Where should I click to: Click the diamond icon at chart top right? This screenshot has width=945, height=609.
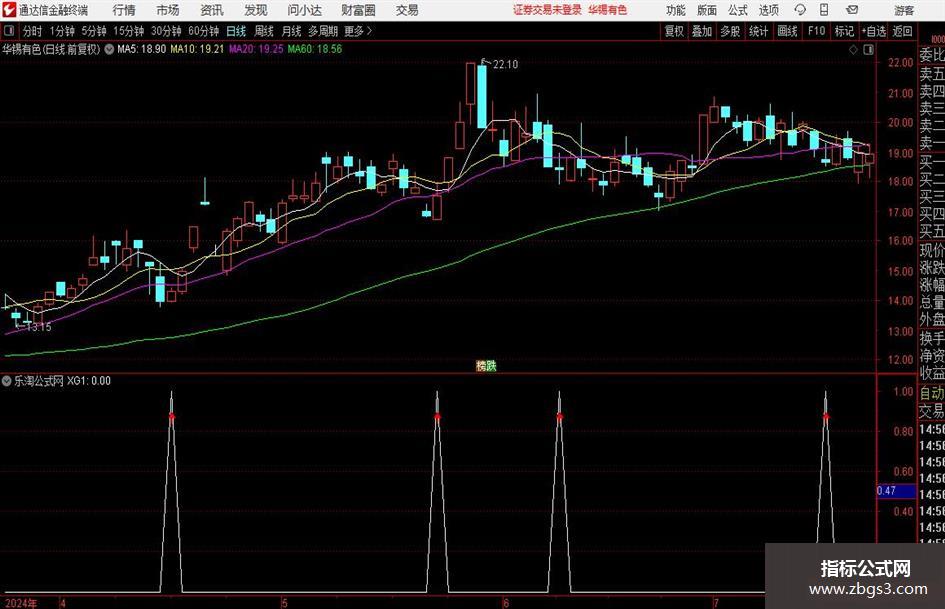[853, 50]
